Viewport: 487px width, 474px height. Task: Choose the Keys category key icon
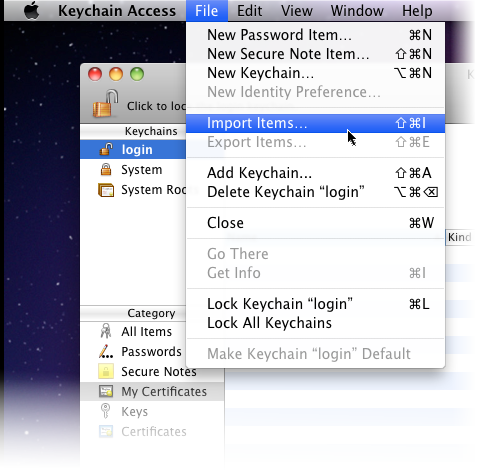coord(106,411)
